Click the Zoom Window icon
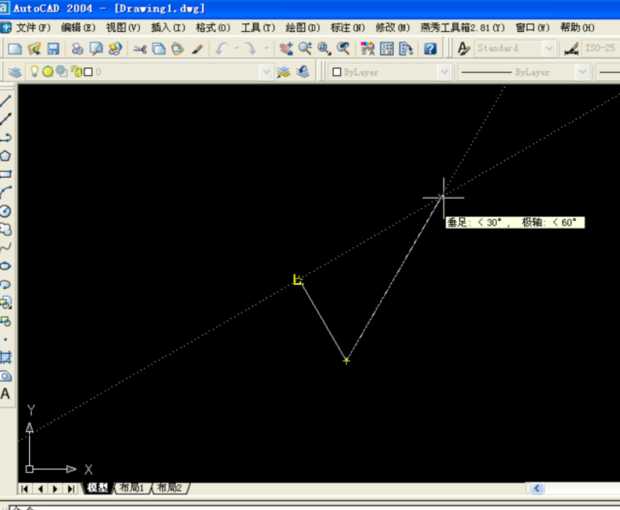620x510 pixels. click(324, 49)
